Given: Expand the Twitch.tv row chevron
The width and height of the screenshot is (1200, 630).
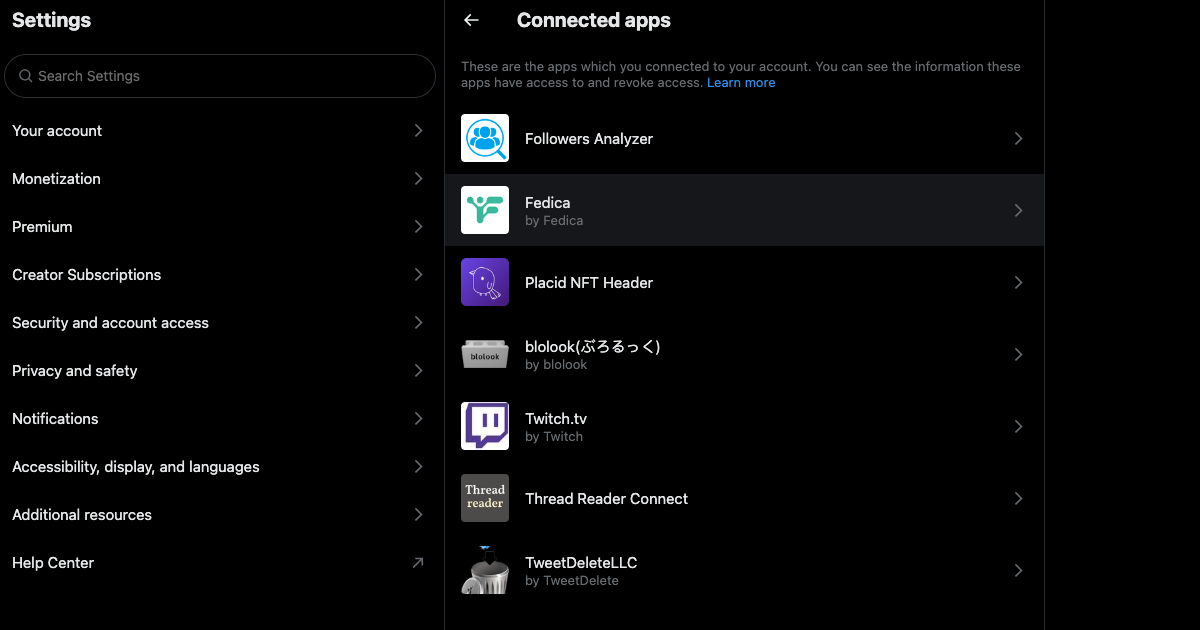Looking at the screenshot, I should pos(1018,427).
